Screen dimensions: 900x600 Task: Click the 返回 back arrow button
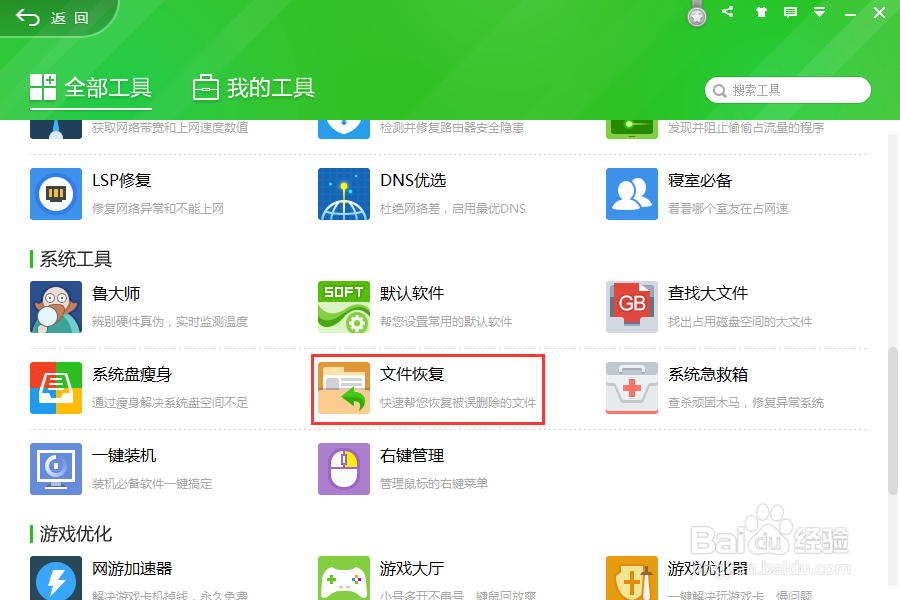pos(52,18)
